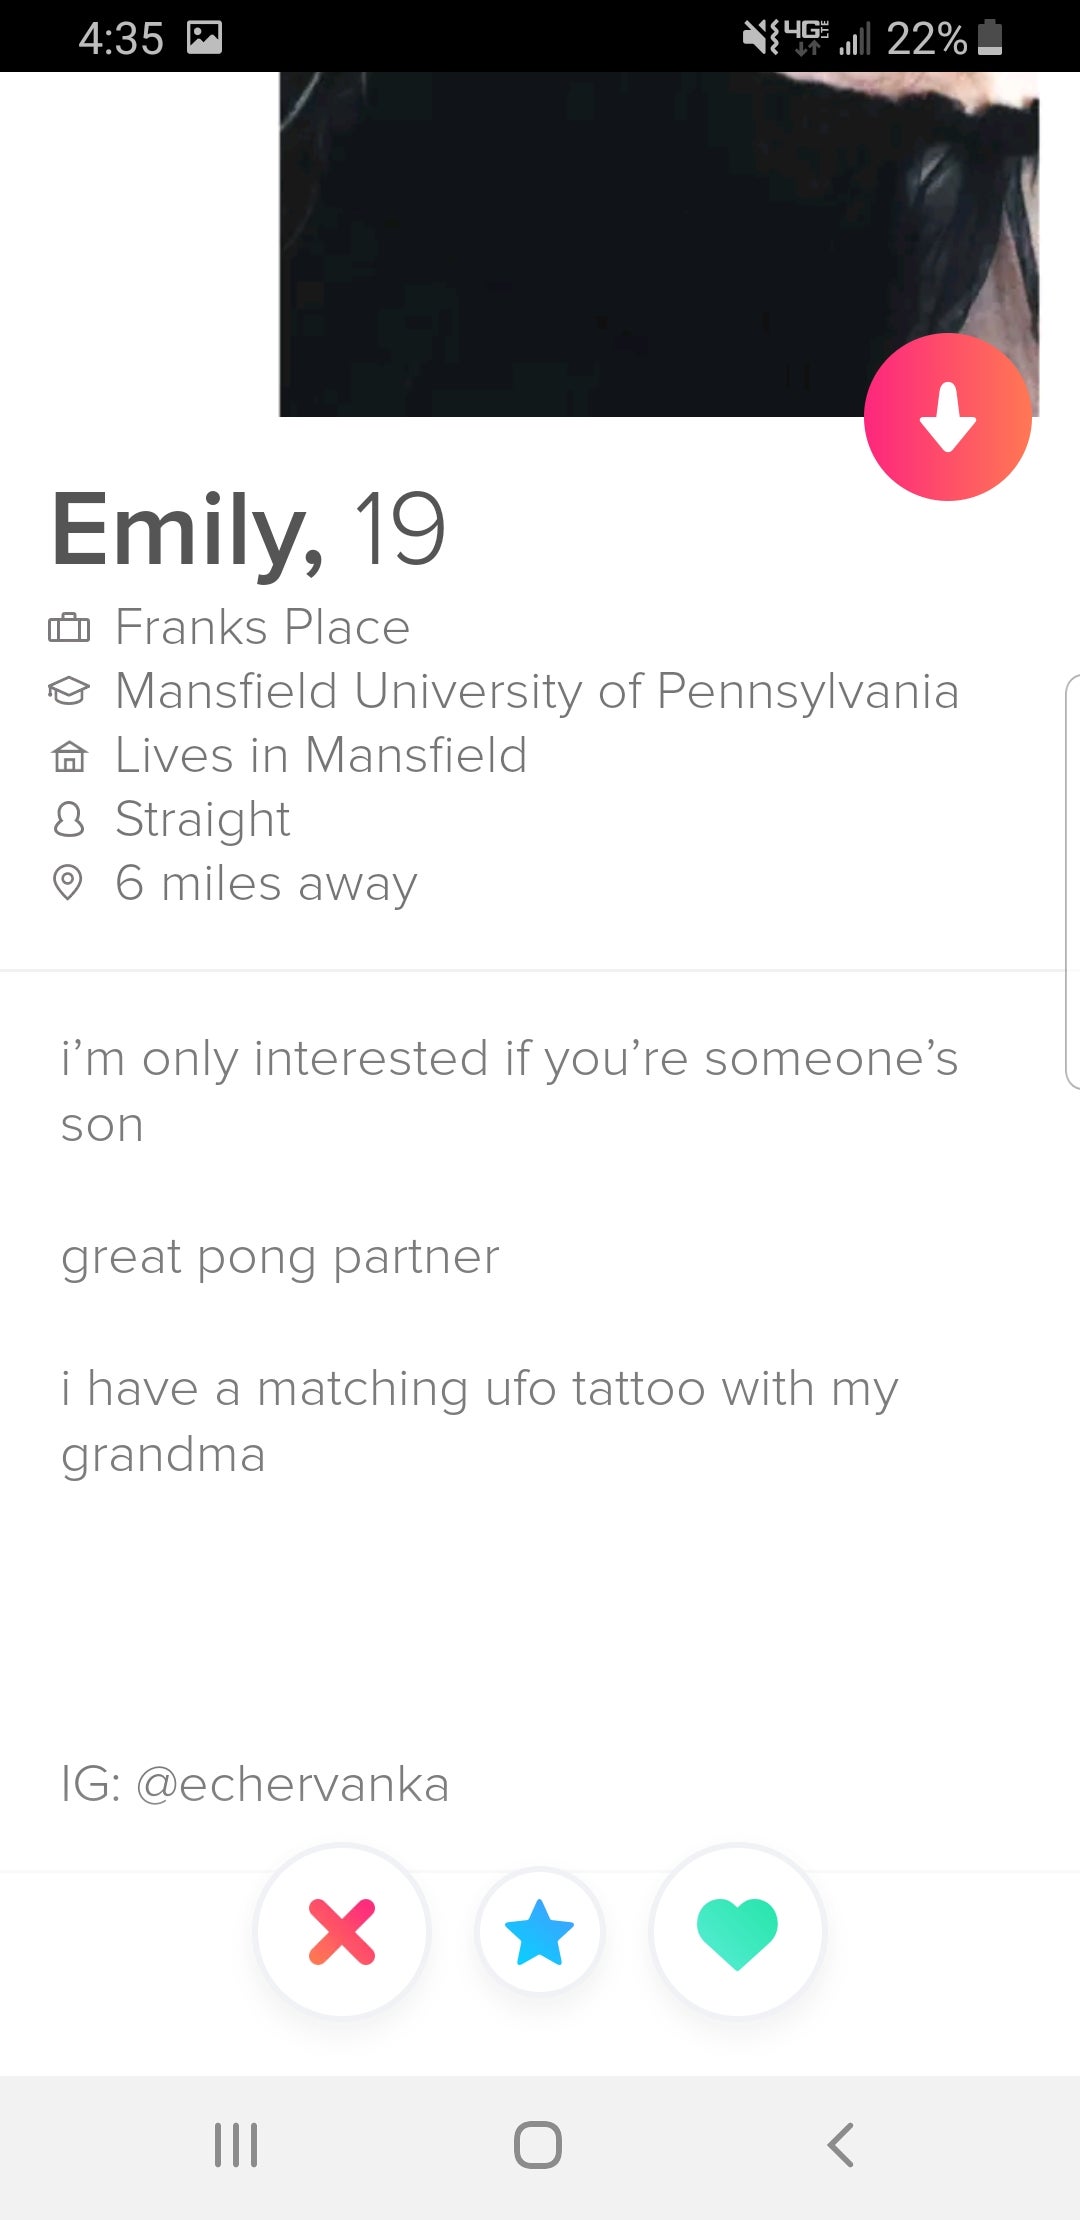Tap the briefcase icon beside Franks Place
The image size is (1080, 2220).
click(69, 628)
